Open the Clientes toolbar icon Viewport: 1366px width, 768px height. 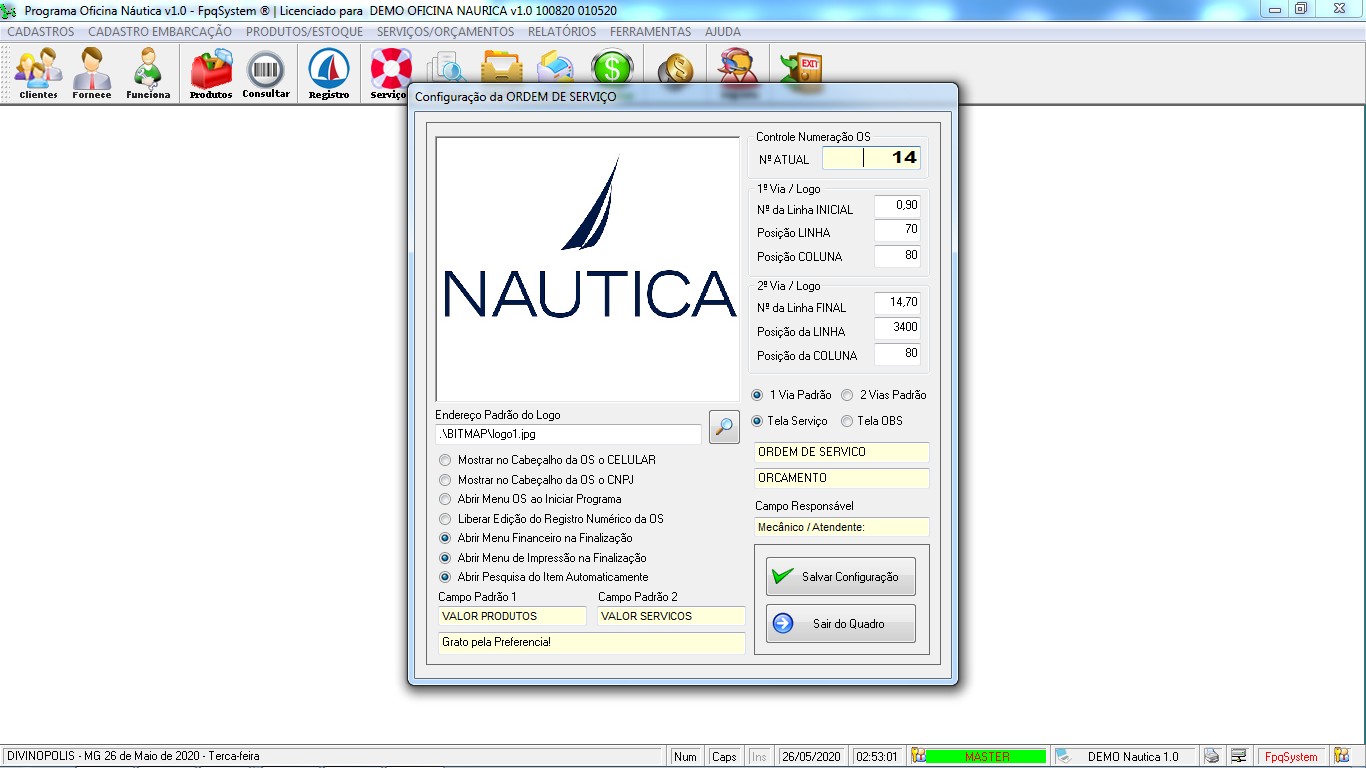[x=38, y=73]
